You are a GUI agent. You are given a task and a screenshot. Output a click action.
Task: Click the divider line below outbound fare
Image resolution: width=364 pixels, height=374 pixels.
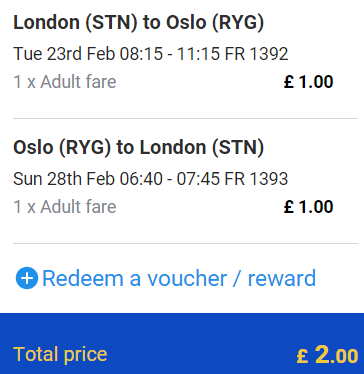click(x=185, y=118)
